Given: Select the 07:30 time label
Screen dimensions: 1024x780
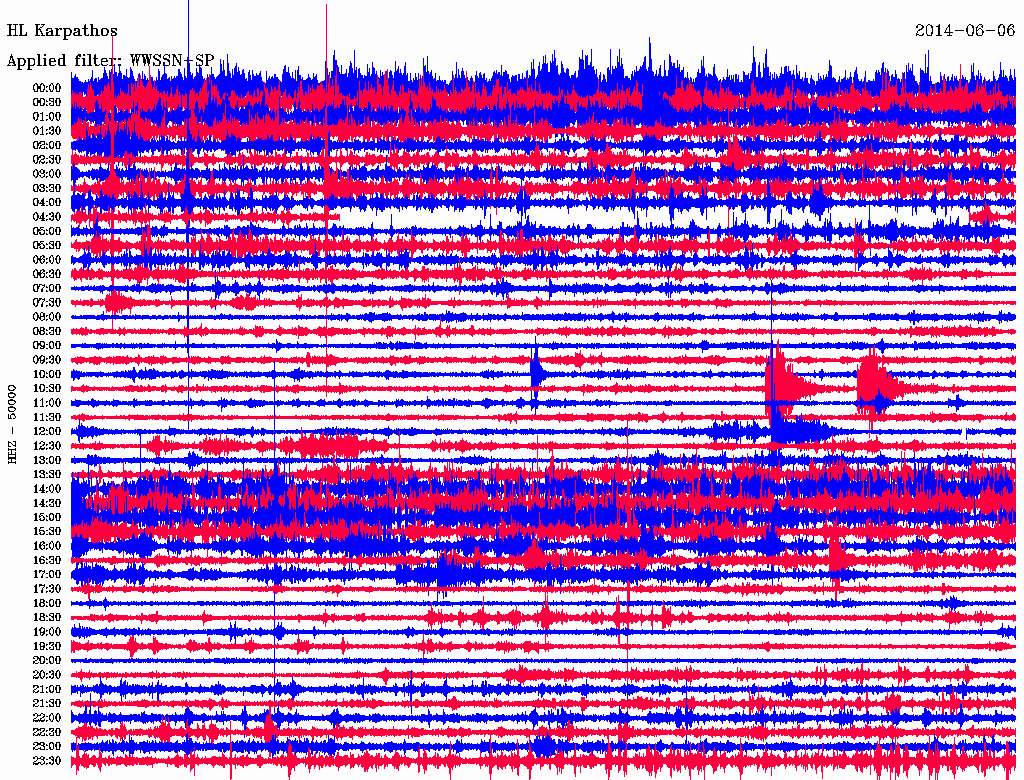Looking at the screenshot, I should [47, 302].
